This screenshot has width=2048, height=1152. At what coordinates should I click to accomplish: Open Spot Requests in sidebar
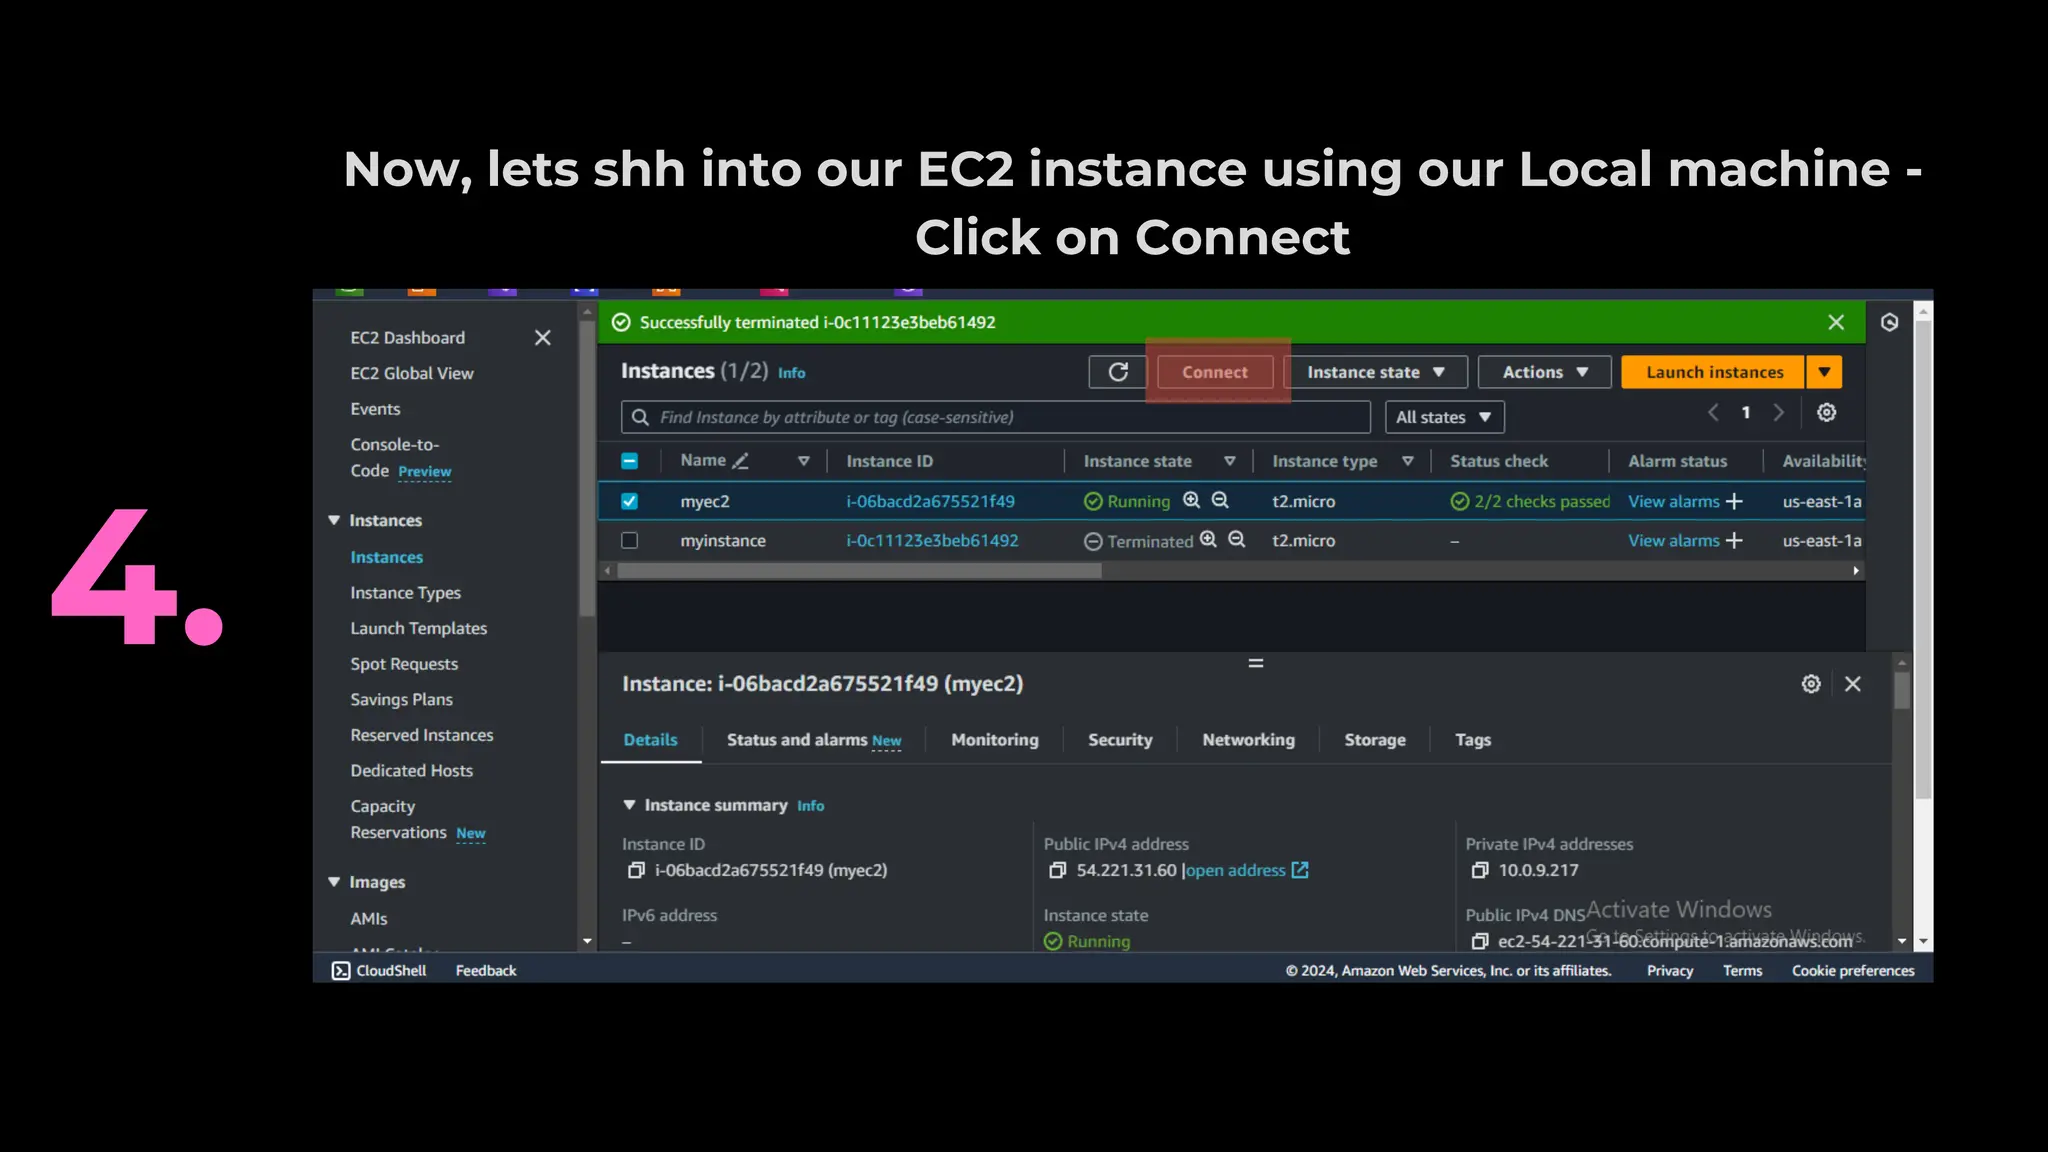click(x=404, y=664)
